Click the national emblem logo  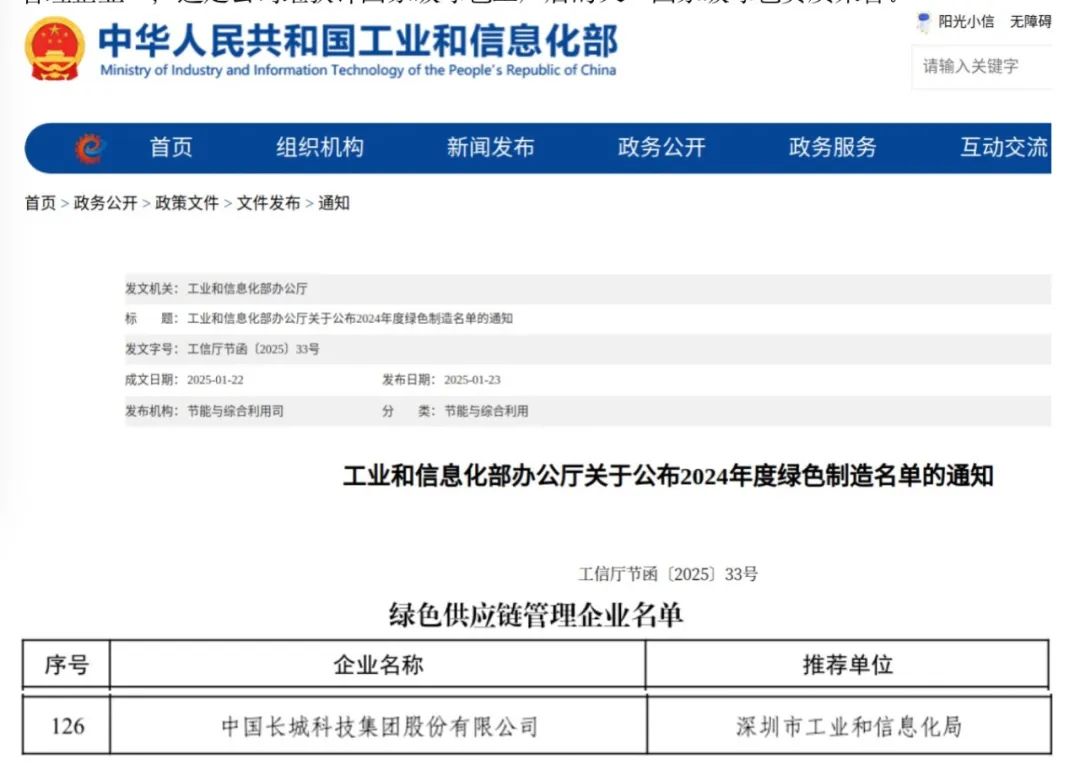click(x=54, y=49)
